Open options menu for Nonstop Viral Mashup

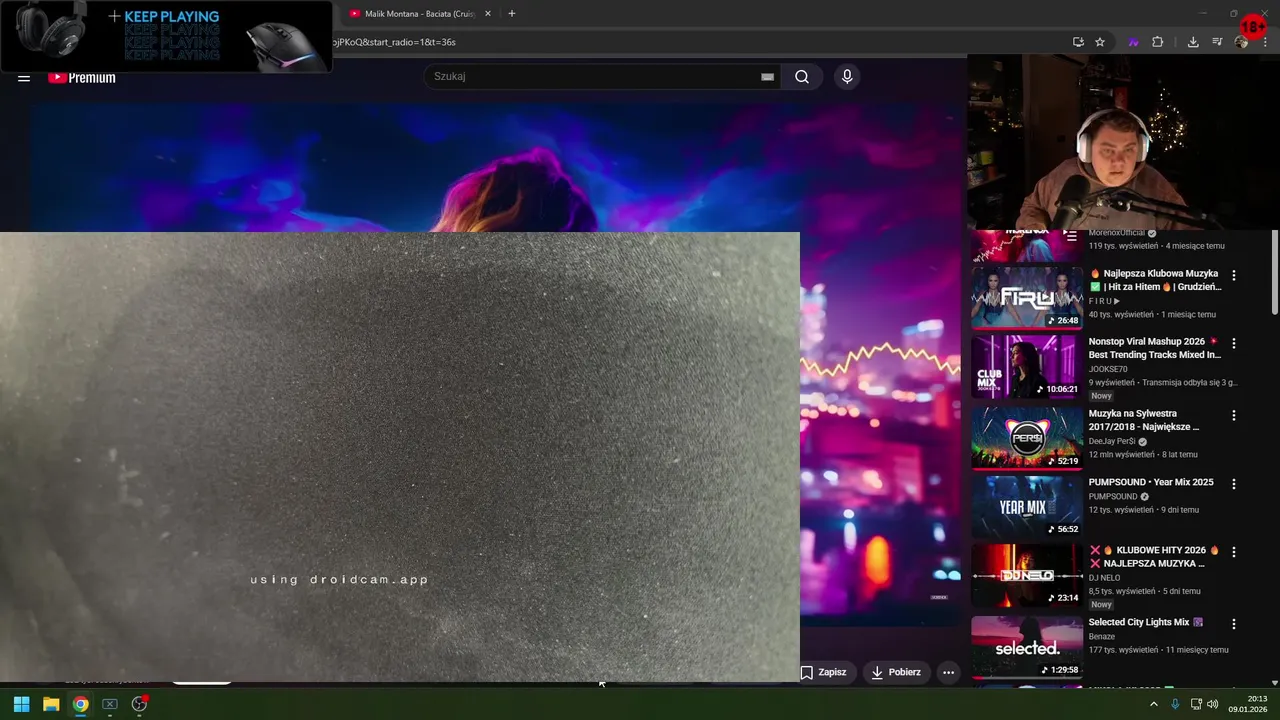1234,343
